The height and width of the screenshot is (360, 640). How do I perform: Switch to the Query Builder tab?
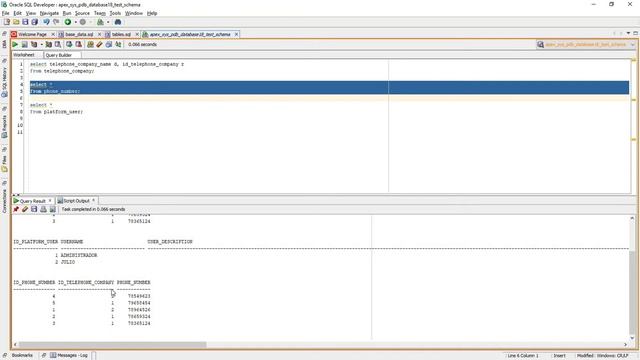58,55
